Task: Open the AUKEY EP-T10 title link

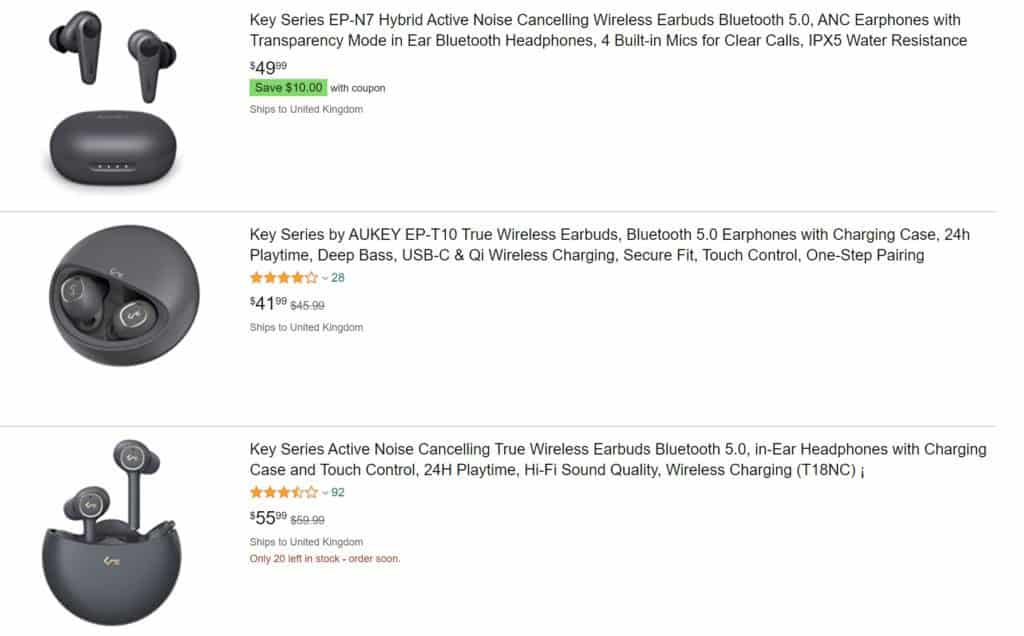Action: 609,245
